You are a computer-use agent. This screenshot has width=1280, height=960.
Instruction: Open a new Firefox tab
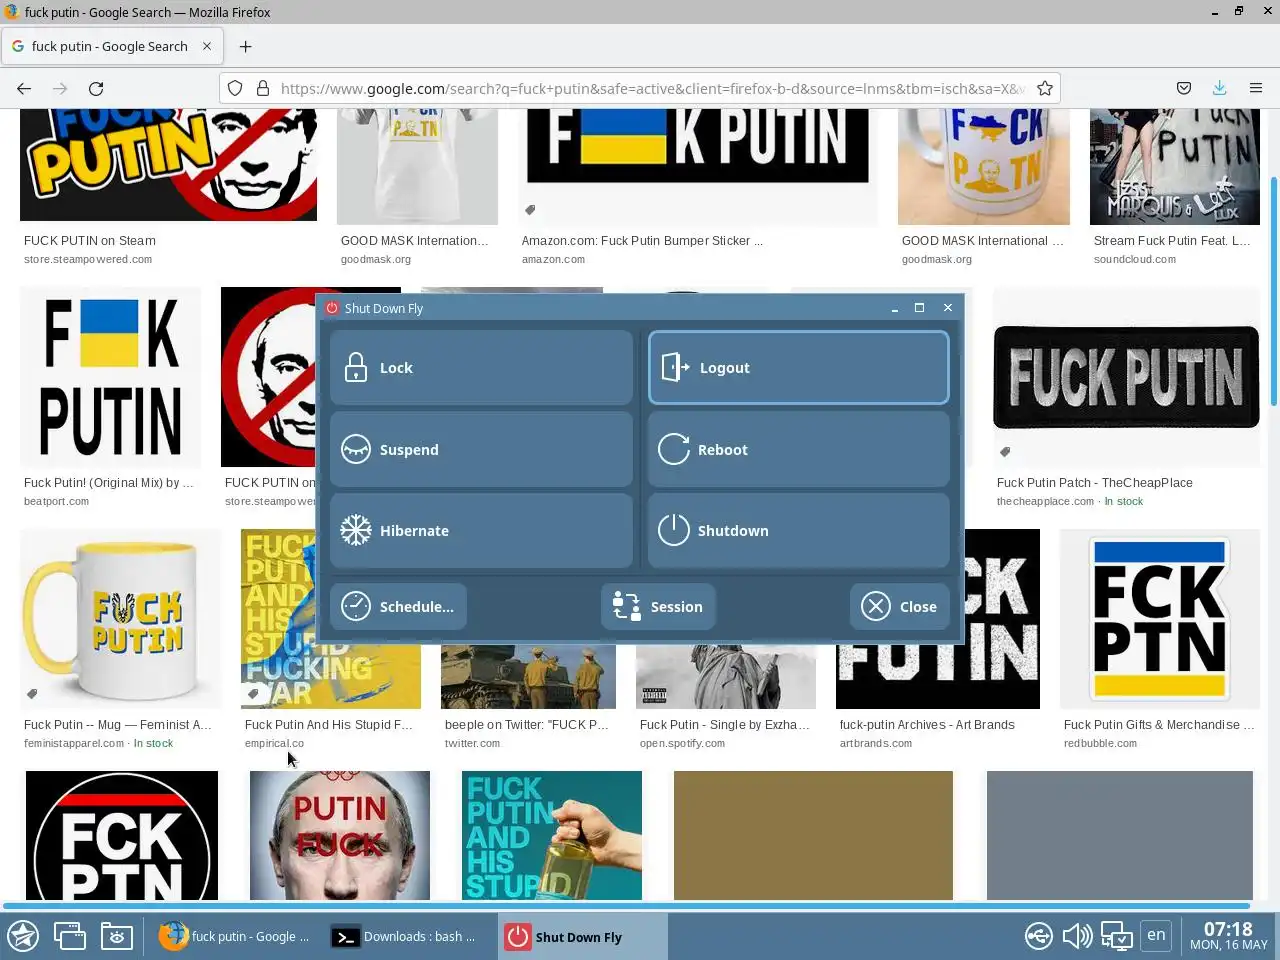coord(245,46)
